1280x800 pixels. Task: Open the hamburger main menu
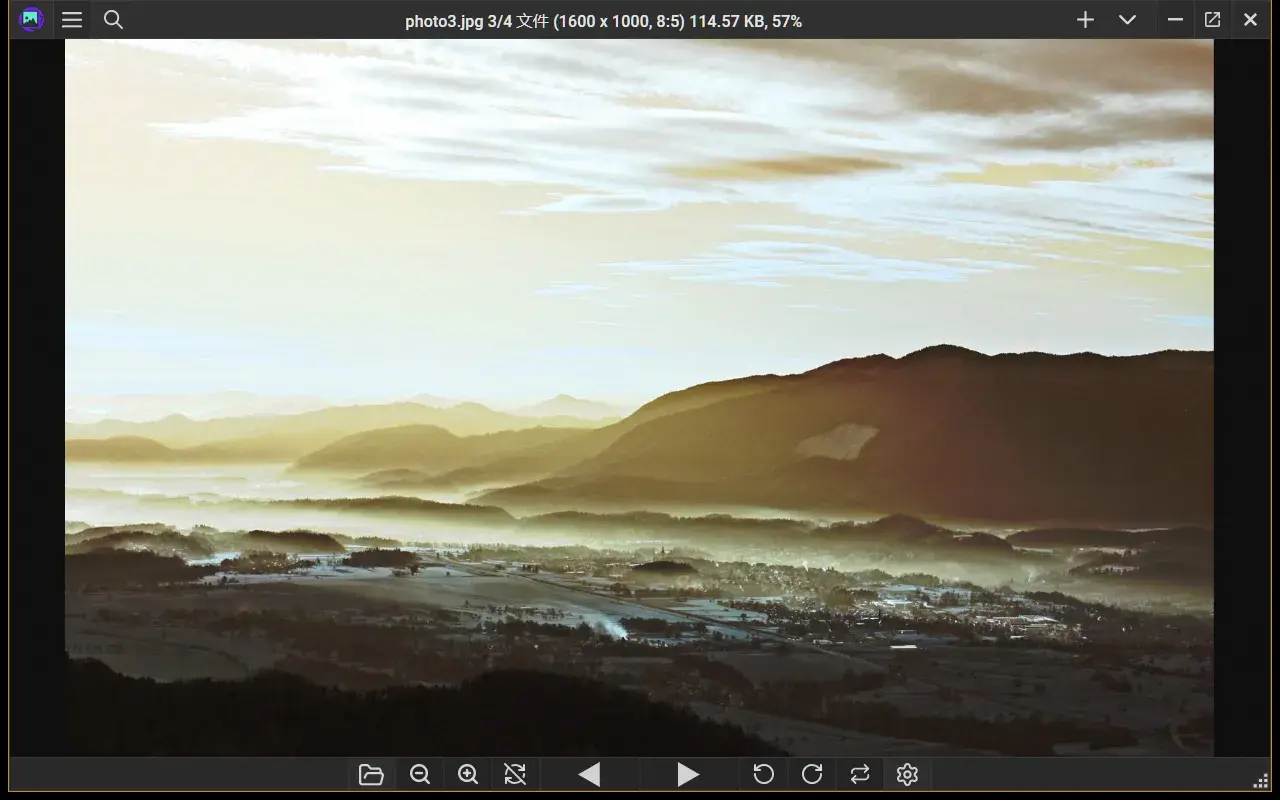tap(72, 20)
